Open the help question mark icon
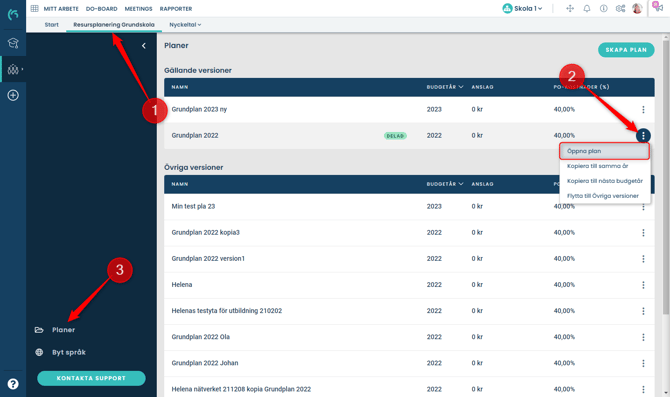 13,384
